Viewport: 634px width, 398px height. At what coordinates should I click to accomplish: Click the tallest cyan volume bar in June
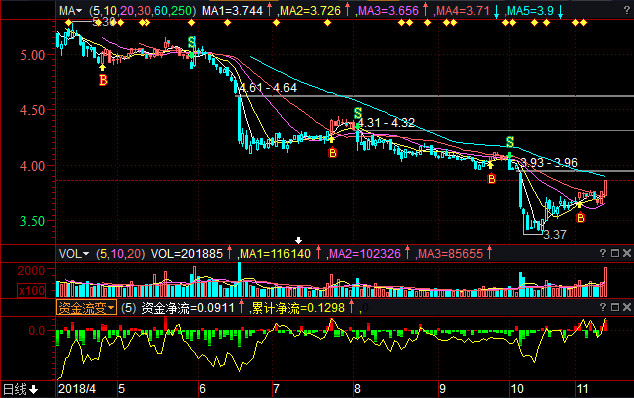(x=240, y=280)
